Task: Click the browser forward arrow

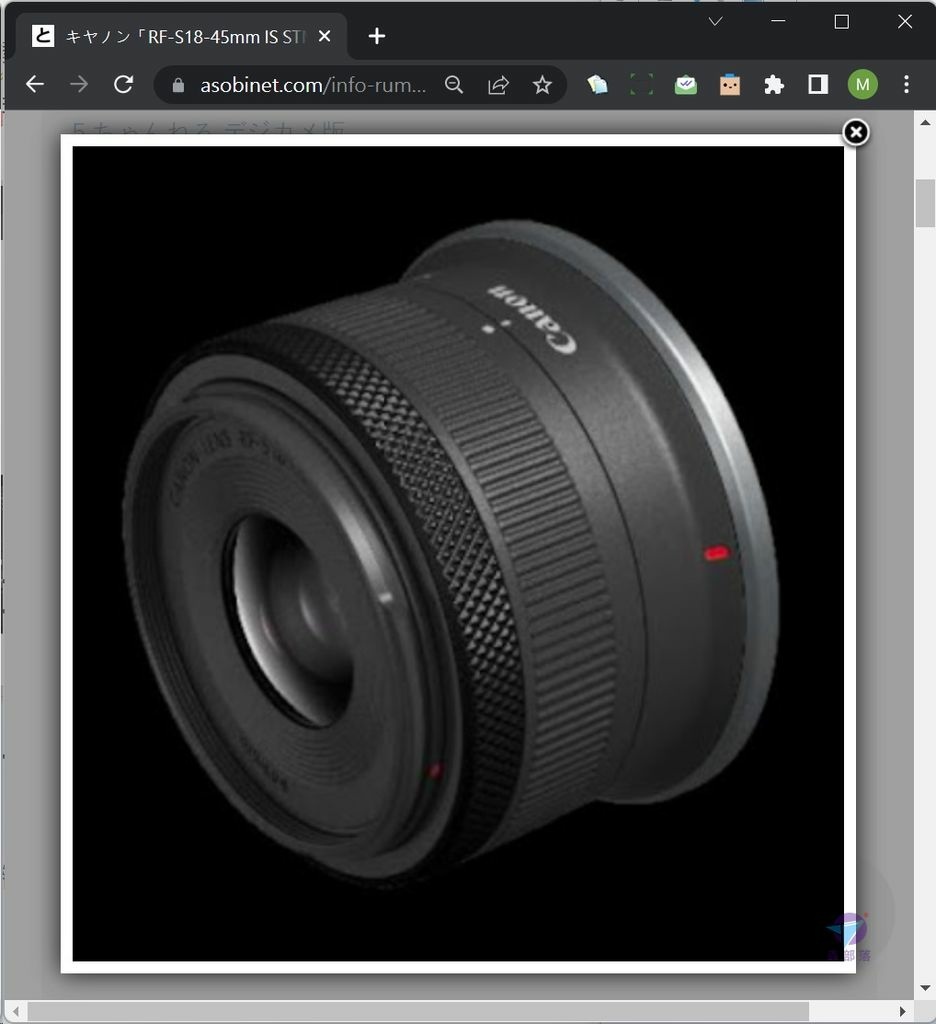Action: (79, 84)
